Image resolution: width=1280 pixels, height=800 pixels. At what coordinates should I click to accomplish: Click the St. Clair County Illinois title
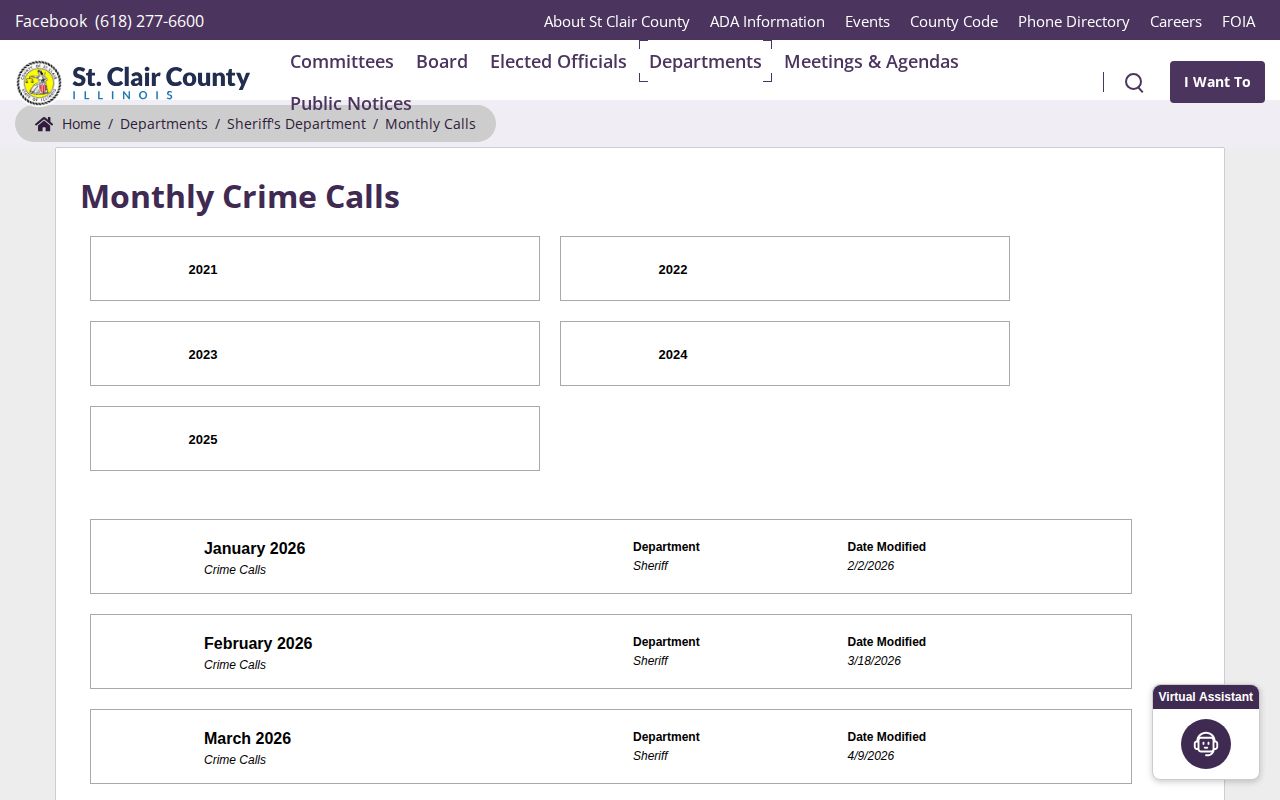click(161, 82)
